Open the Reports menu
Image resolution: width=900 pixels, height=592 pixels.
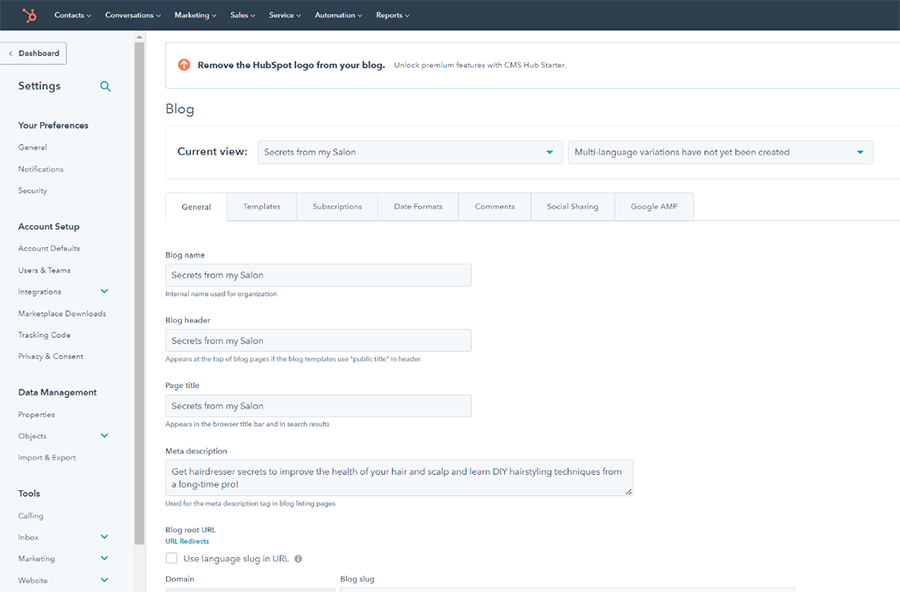(x=393, y=16)
